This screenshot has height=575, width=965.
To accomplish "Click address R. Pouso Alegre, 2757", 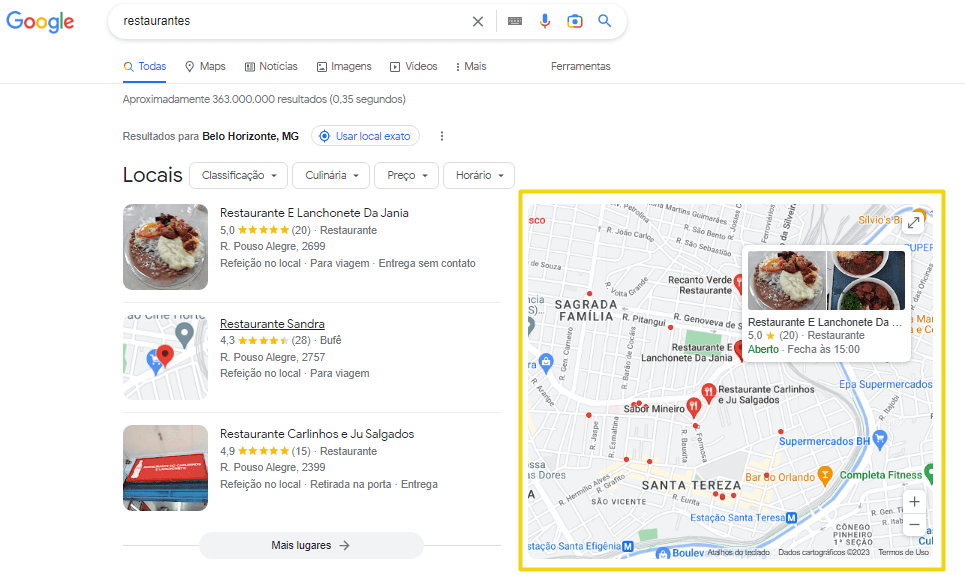I will tap(273, 357).
